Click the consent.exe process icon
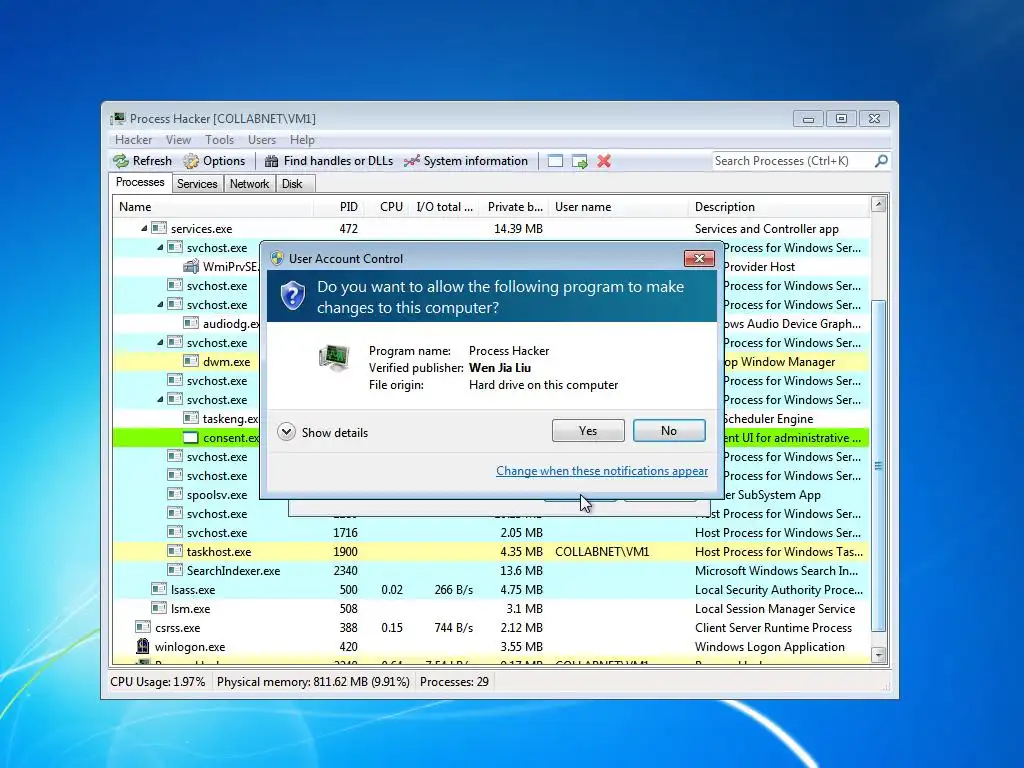 [191, 438]
